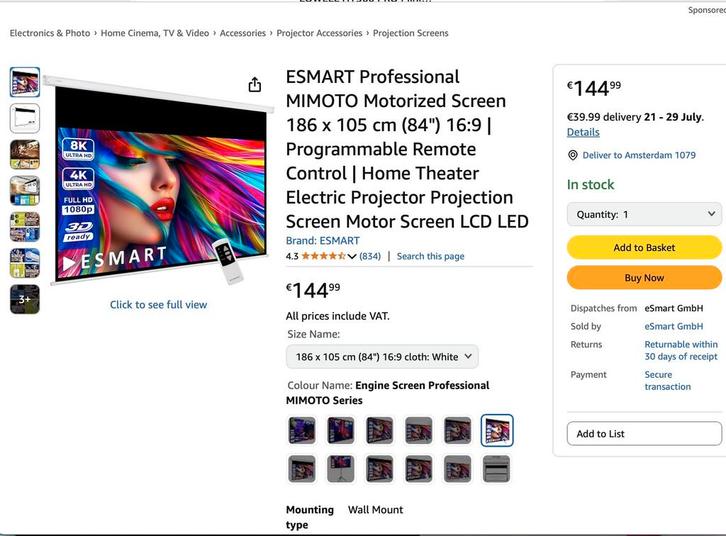
Task: Click the star rating icons
Action: point(323,256)
